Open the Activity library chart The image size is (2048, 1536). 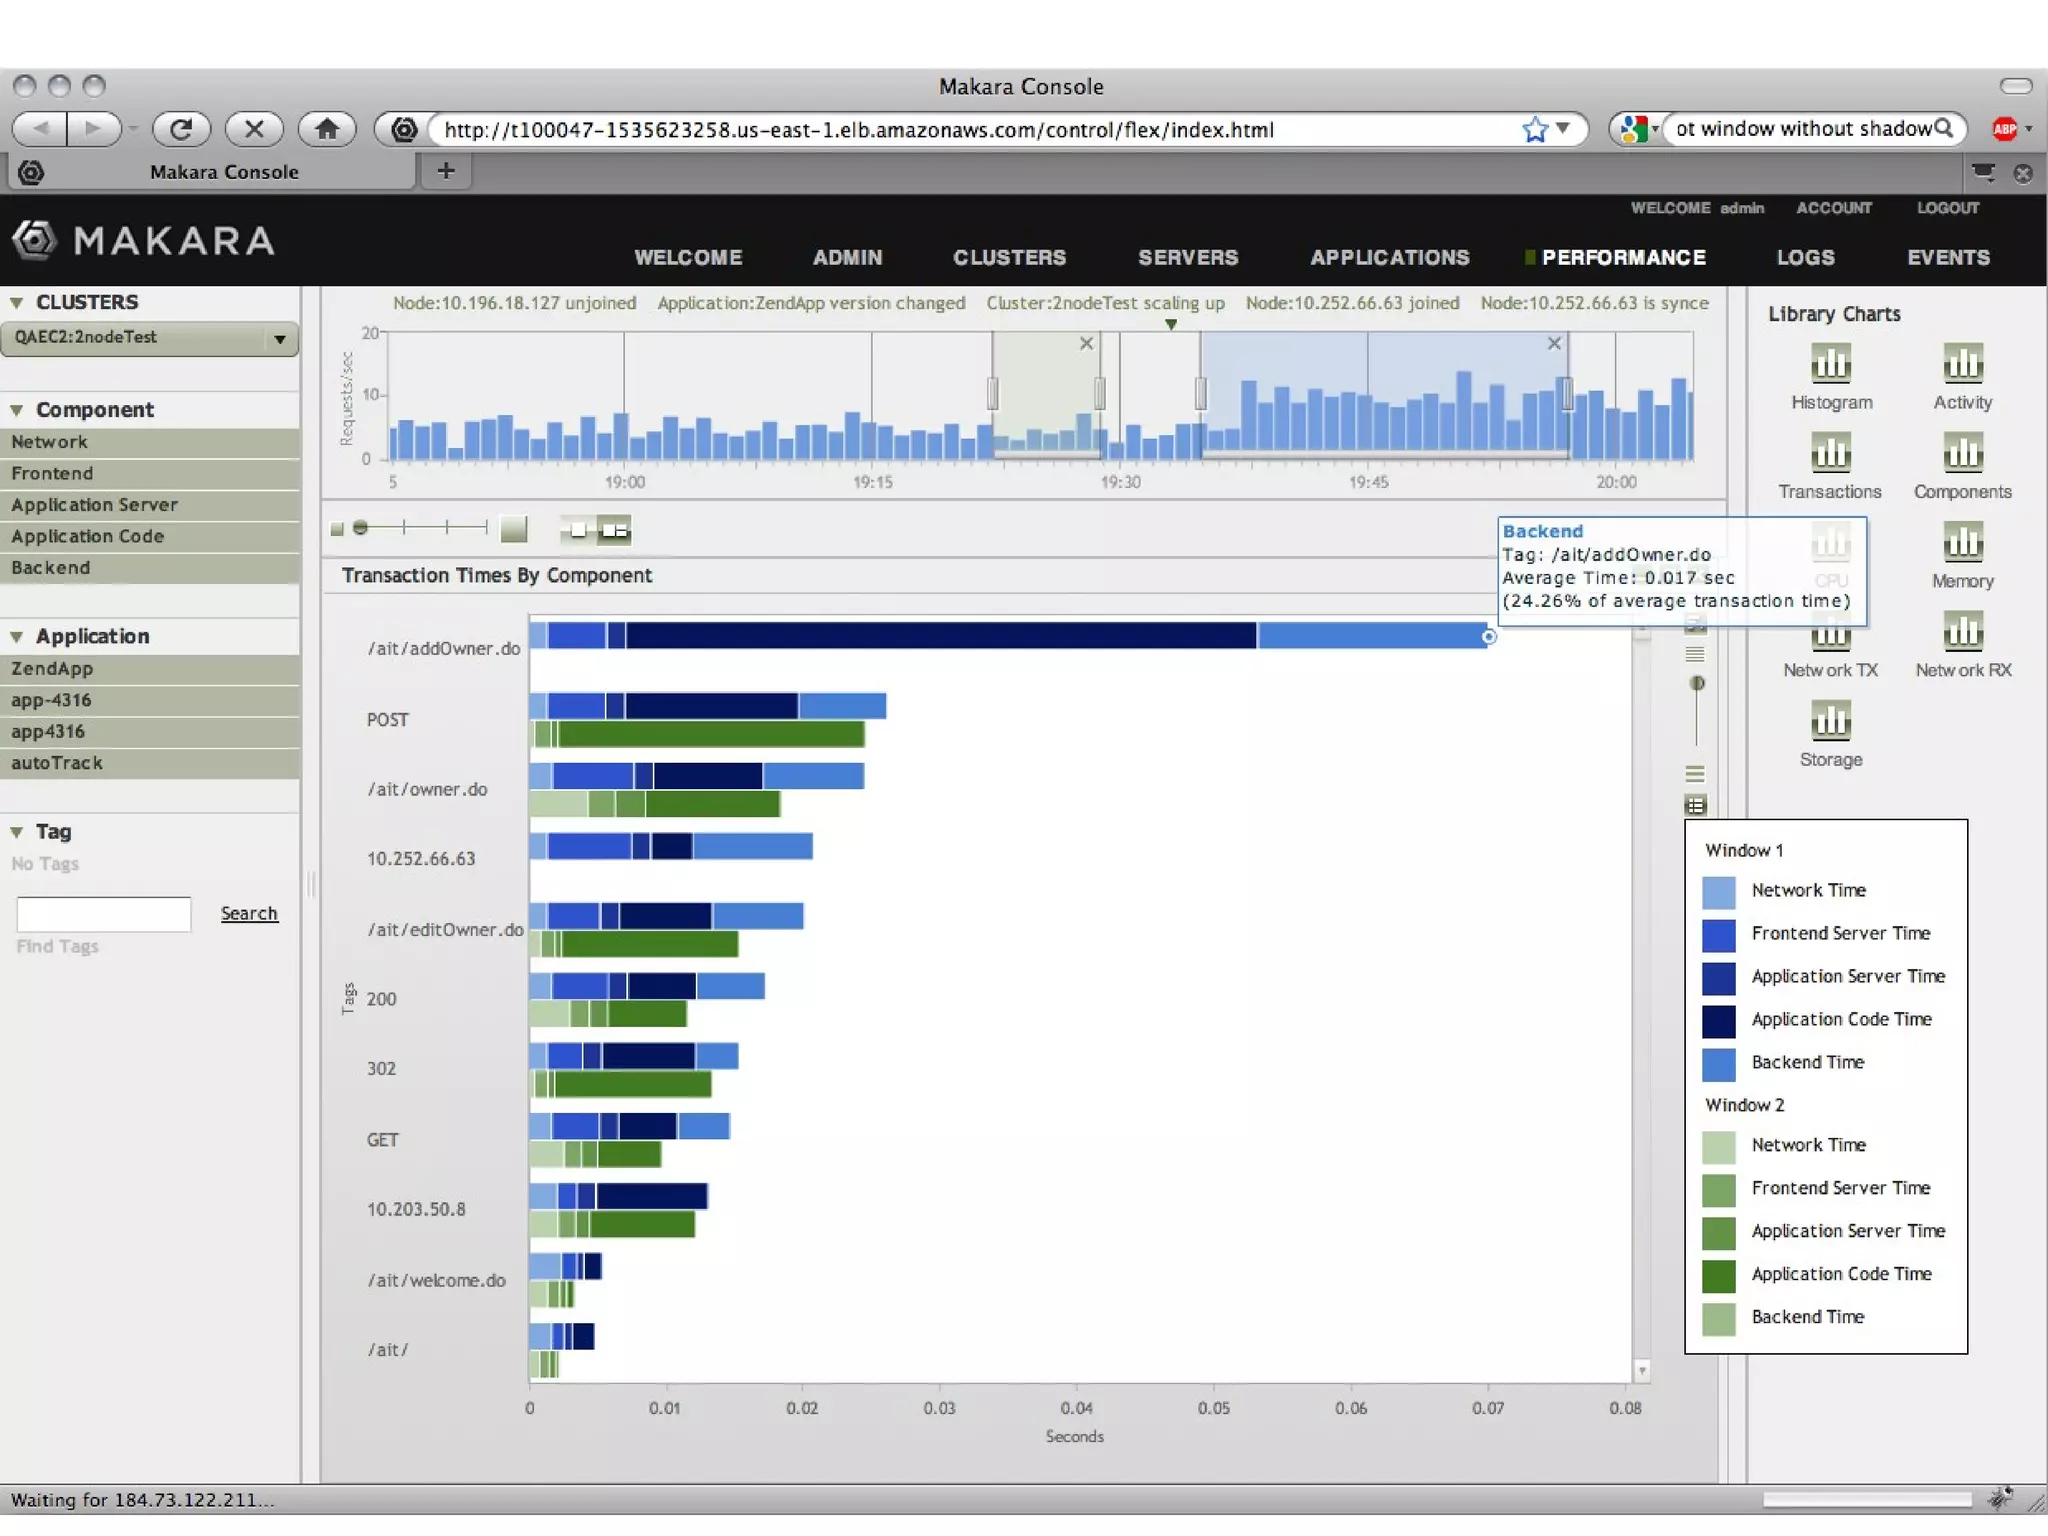[x=1962, y=365]
